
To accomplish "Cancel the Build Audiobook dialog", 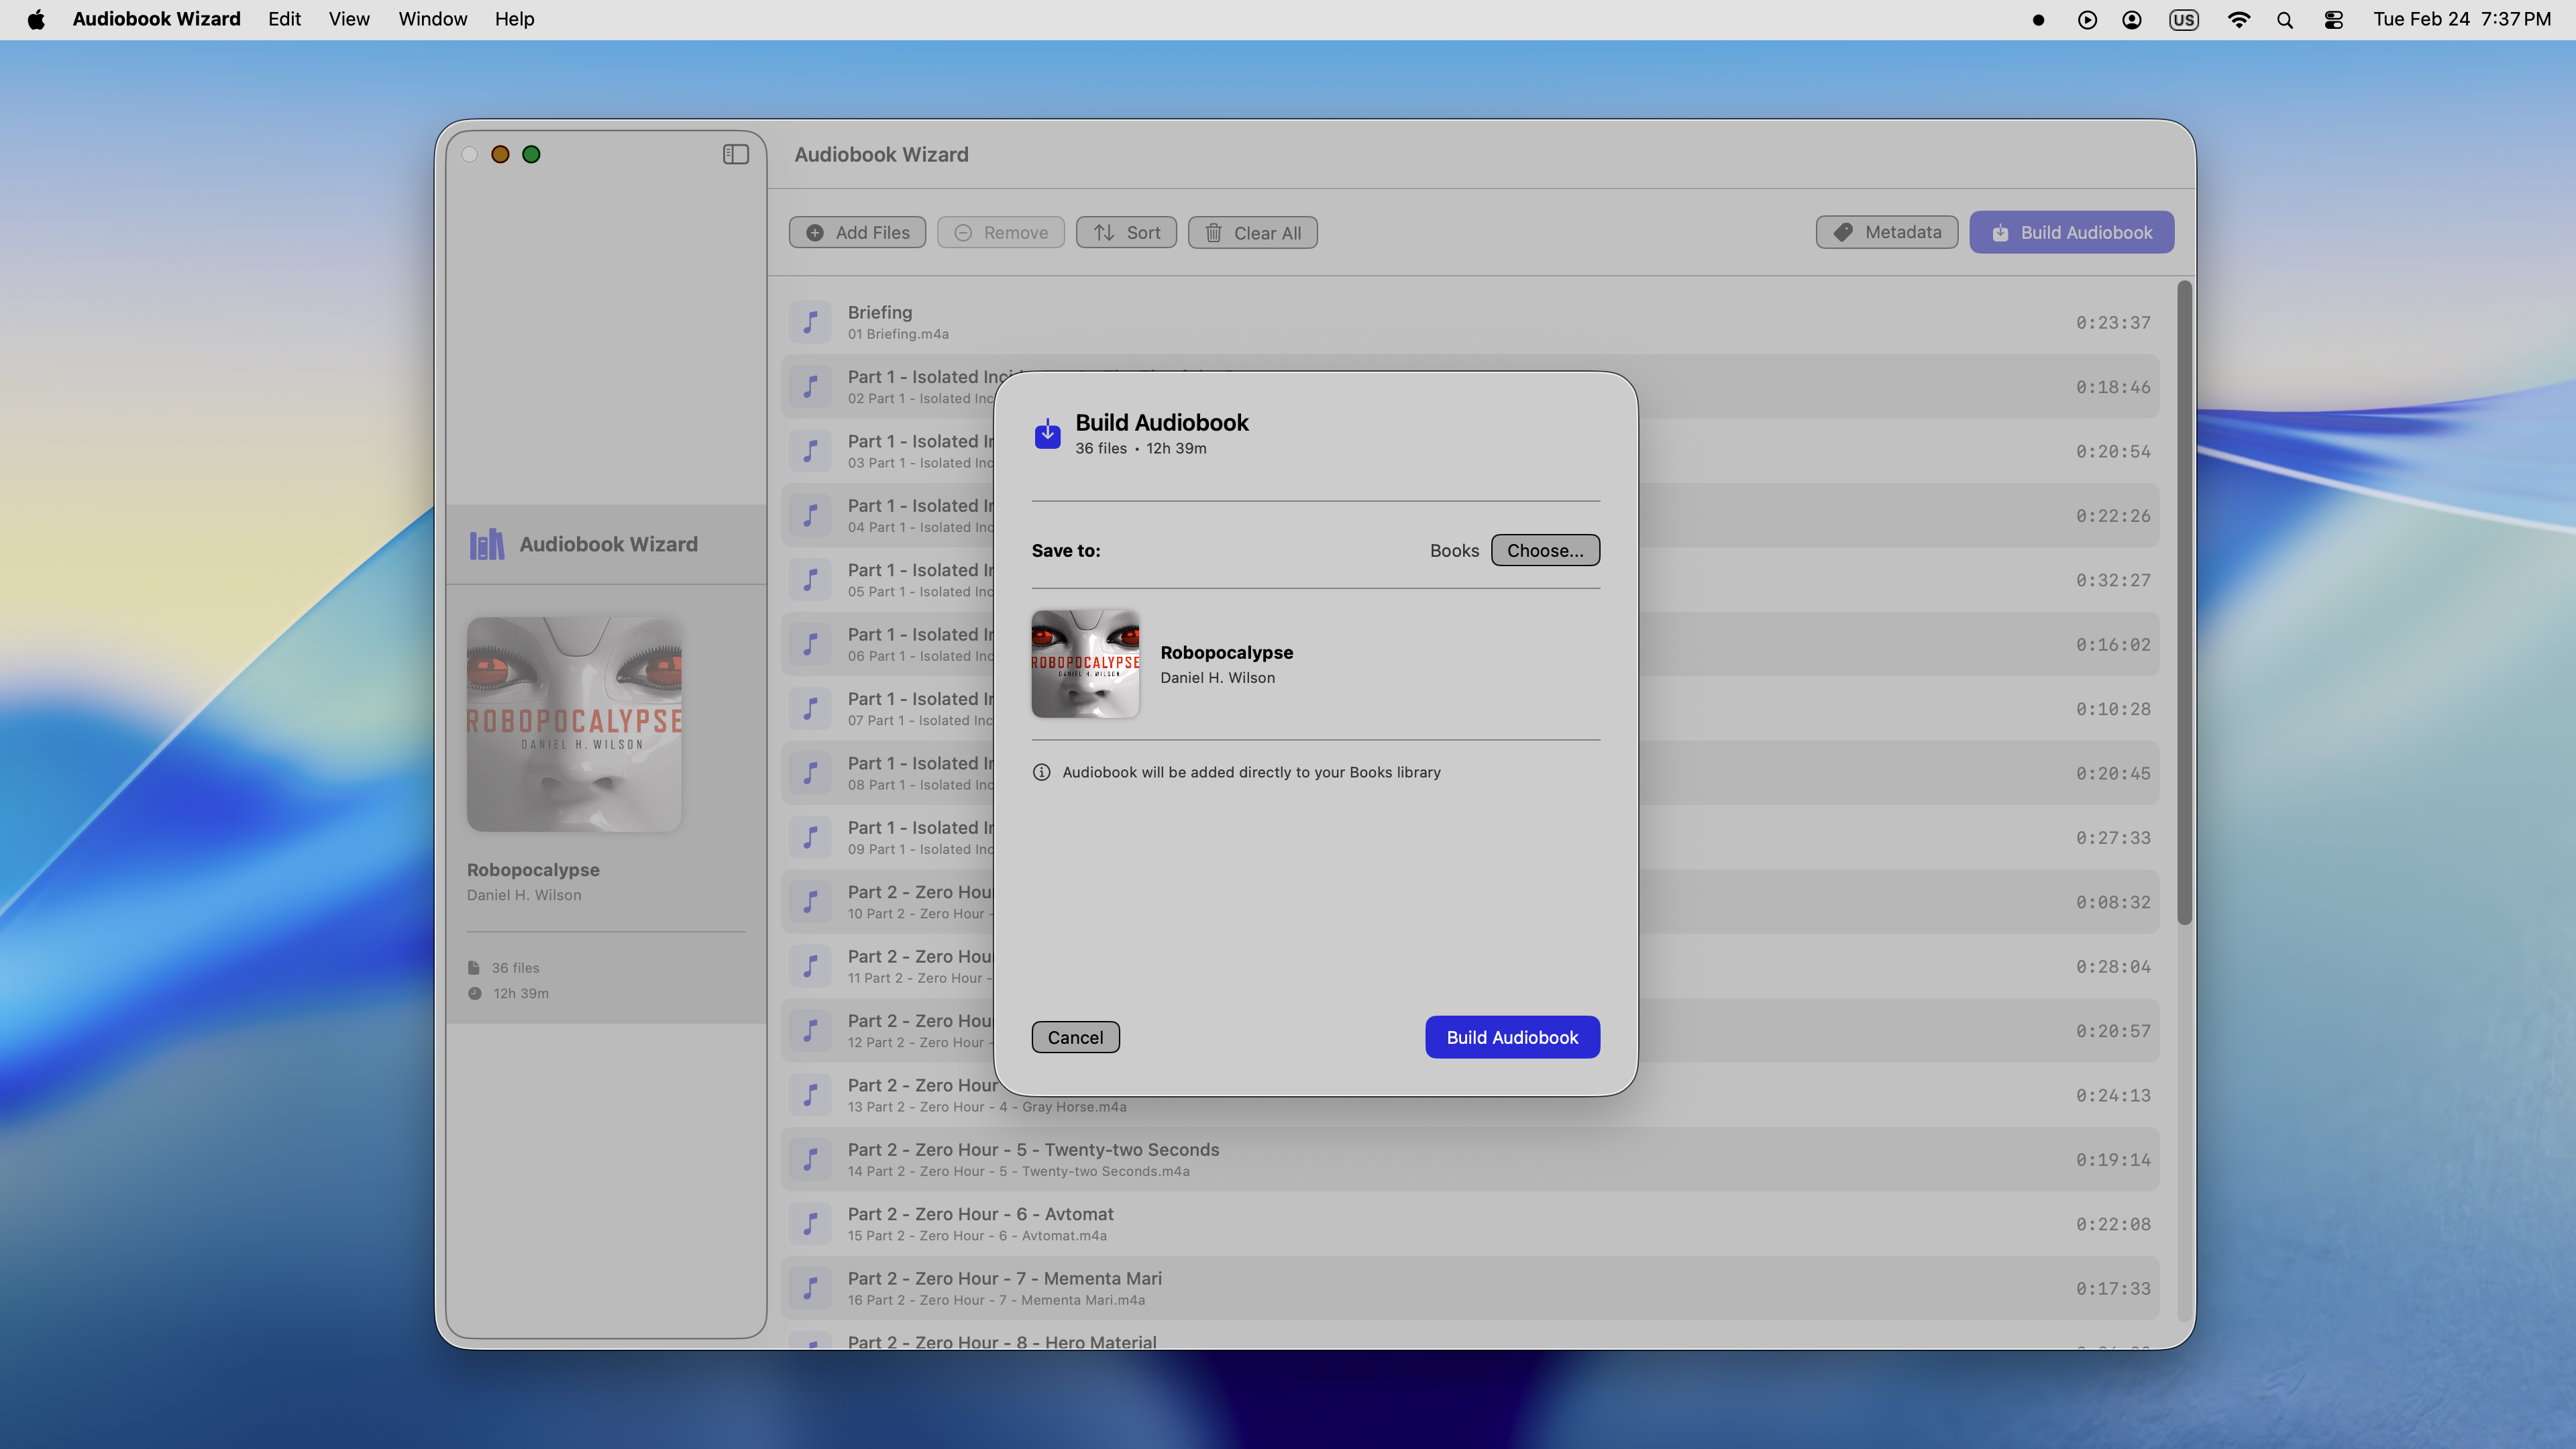I will tap(1075, 1037).
